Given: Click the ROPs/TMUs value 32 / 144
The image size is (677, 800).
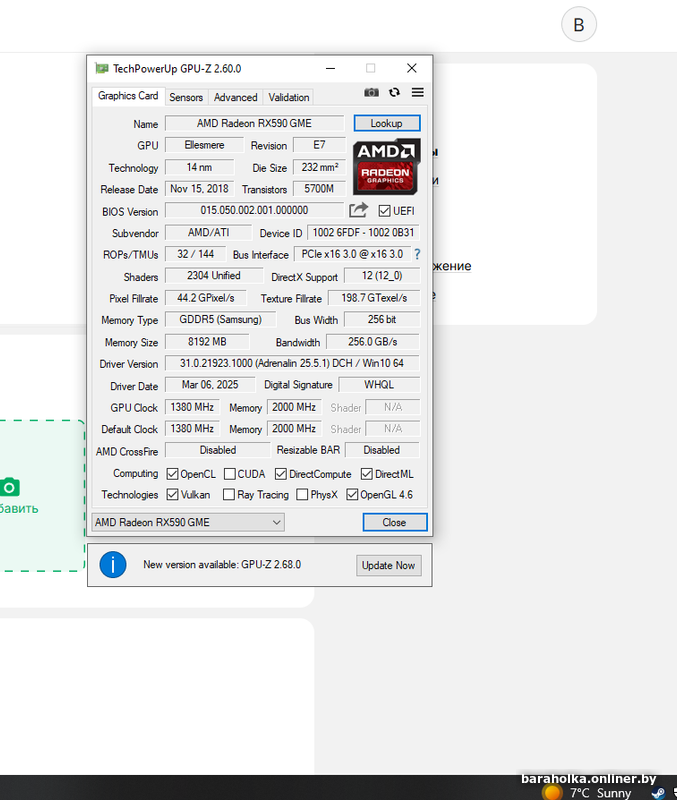Looking at the screenshot, I should 195,254.
